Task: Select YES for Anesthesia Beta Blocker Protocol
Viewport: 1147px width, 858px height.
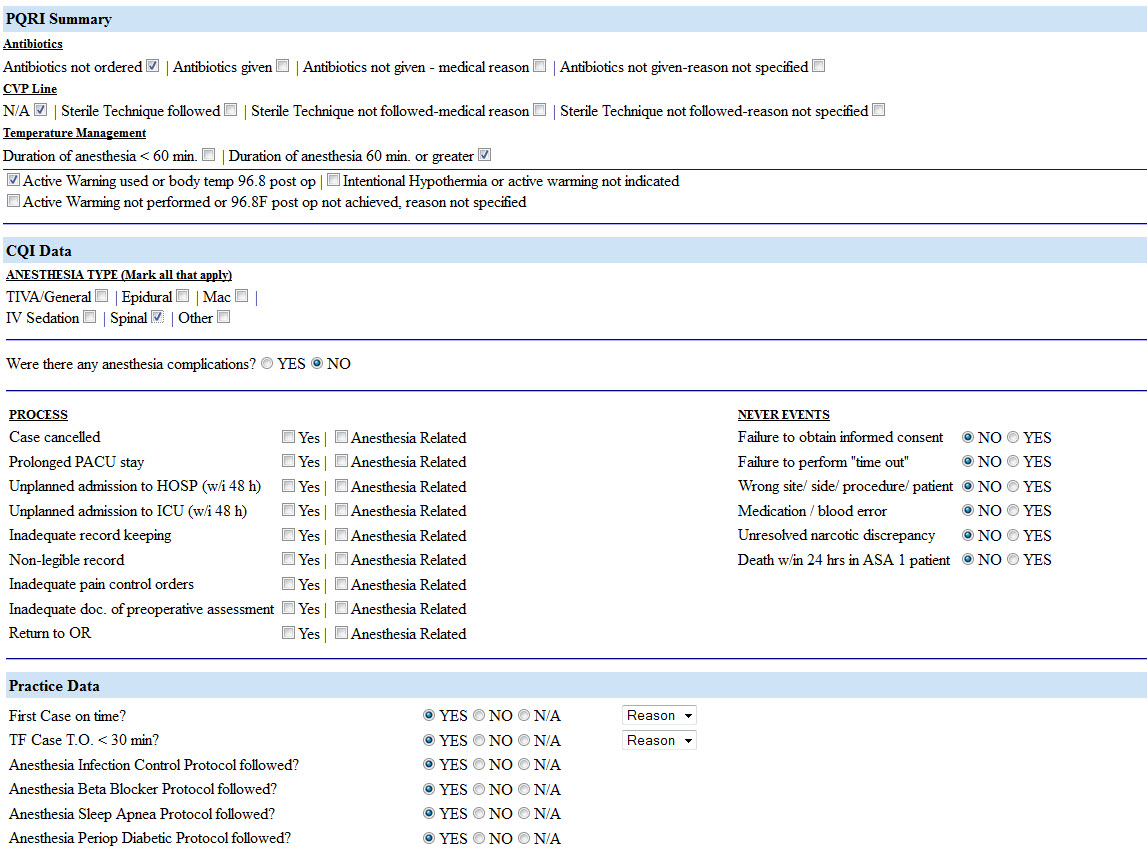Action: 429,789
